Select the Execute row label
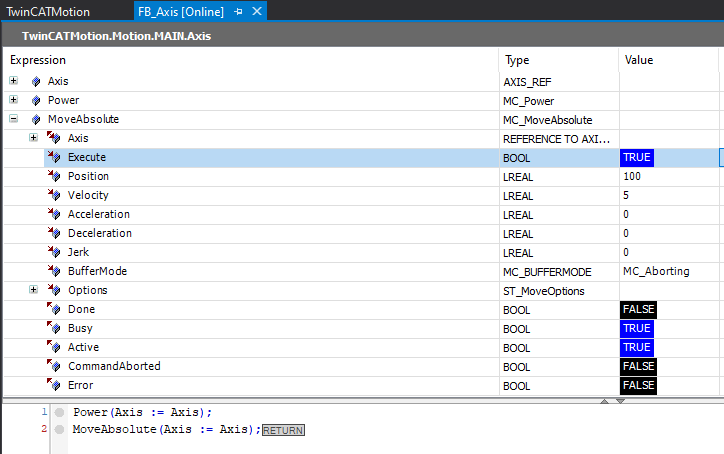The width and height of the screenshot is (724, 454). 87,157
